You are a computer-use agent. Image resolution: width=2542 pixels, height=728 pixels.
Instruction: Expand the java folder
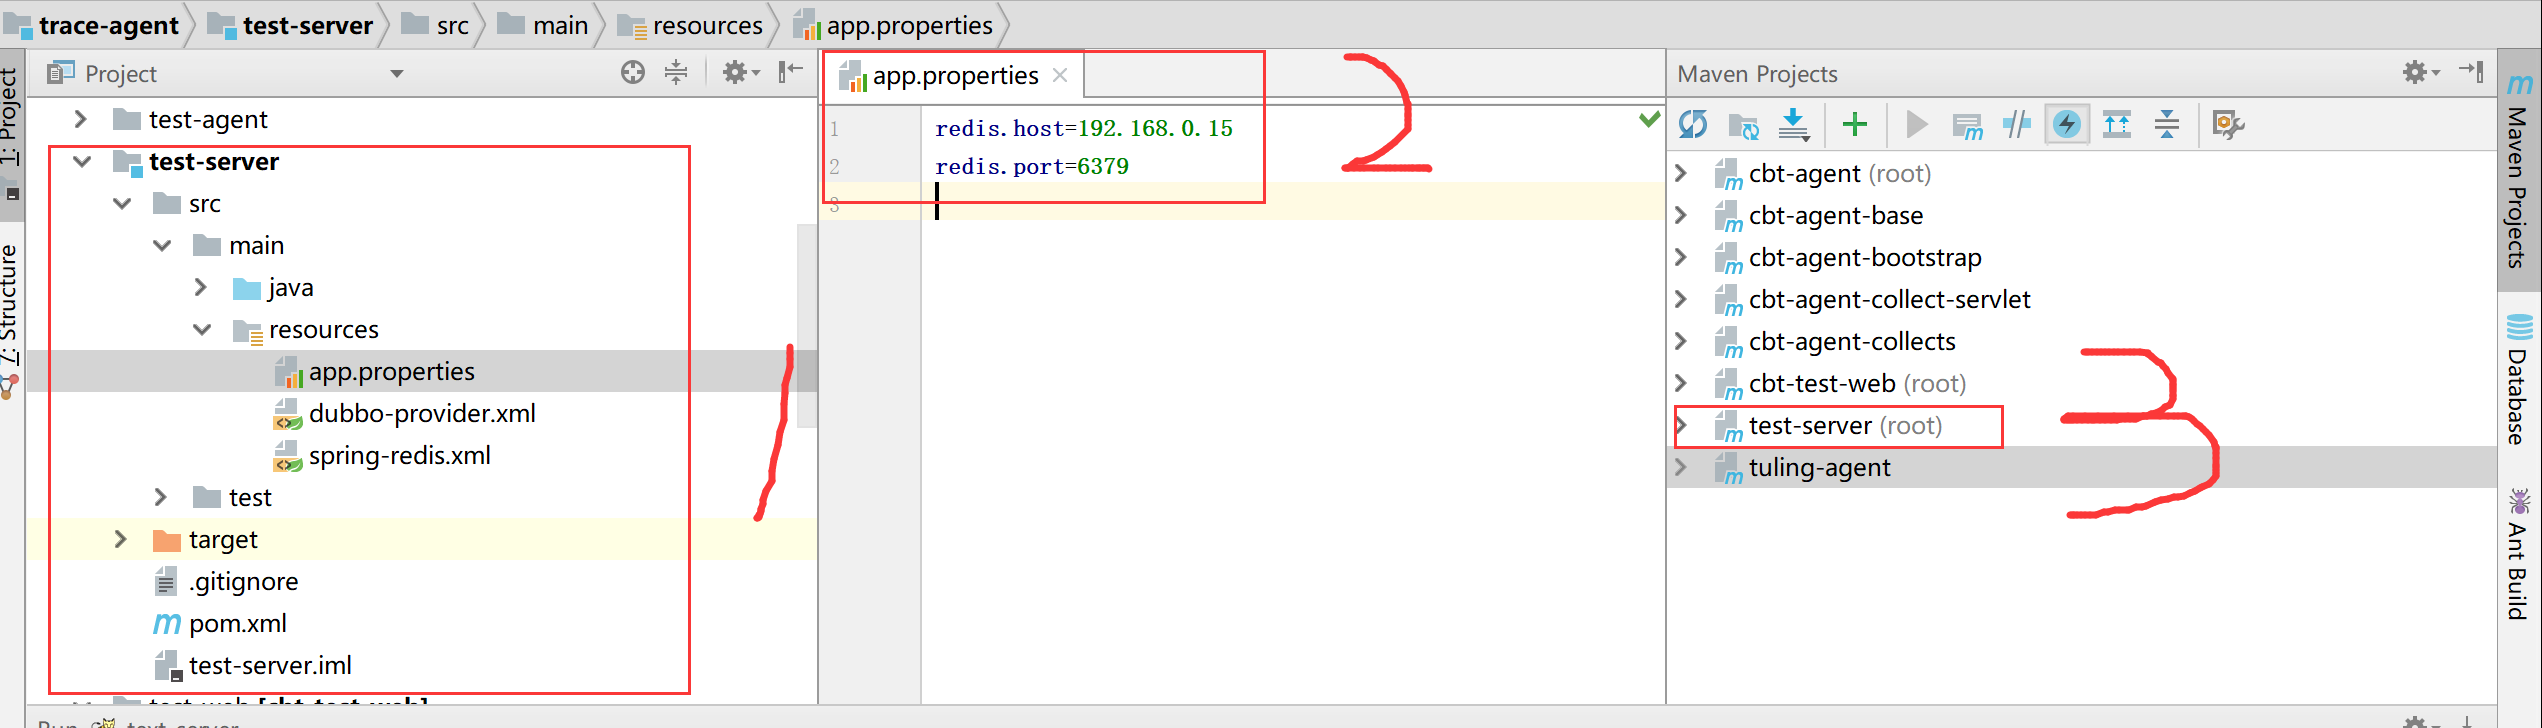pyautogui.click(x=201, y=288)
